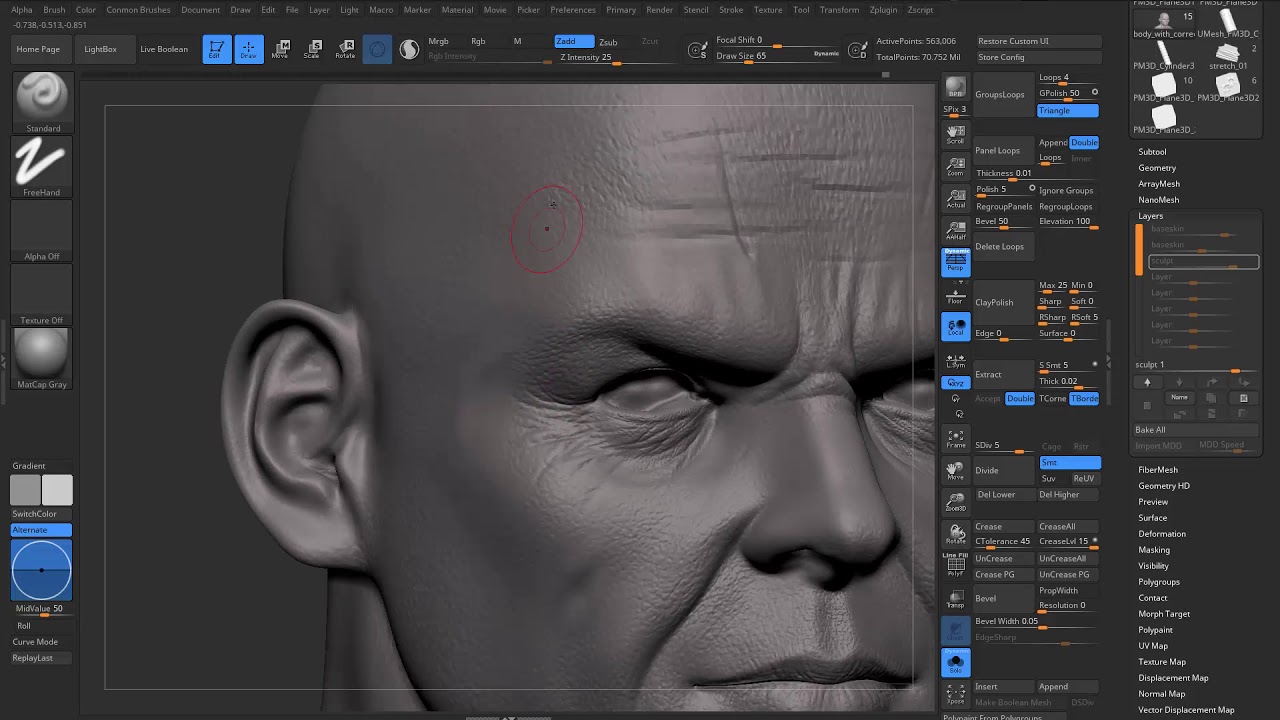Expand the Geometry section

pyautogui.click(x=1157, y=168)
